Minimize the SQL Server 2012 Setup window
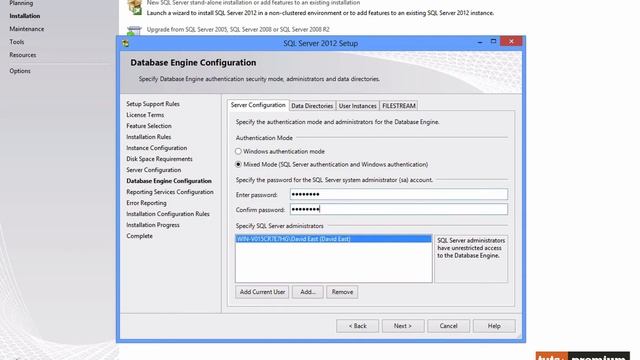The height and width of the screenshot is (360, 640). click(480, 42)
